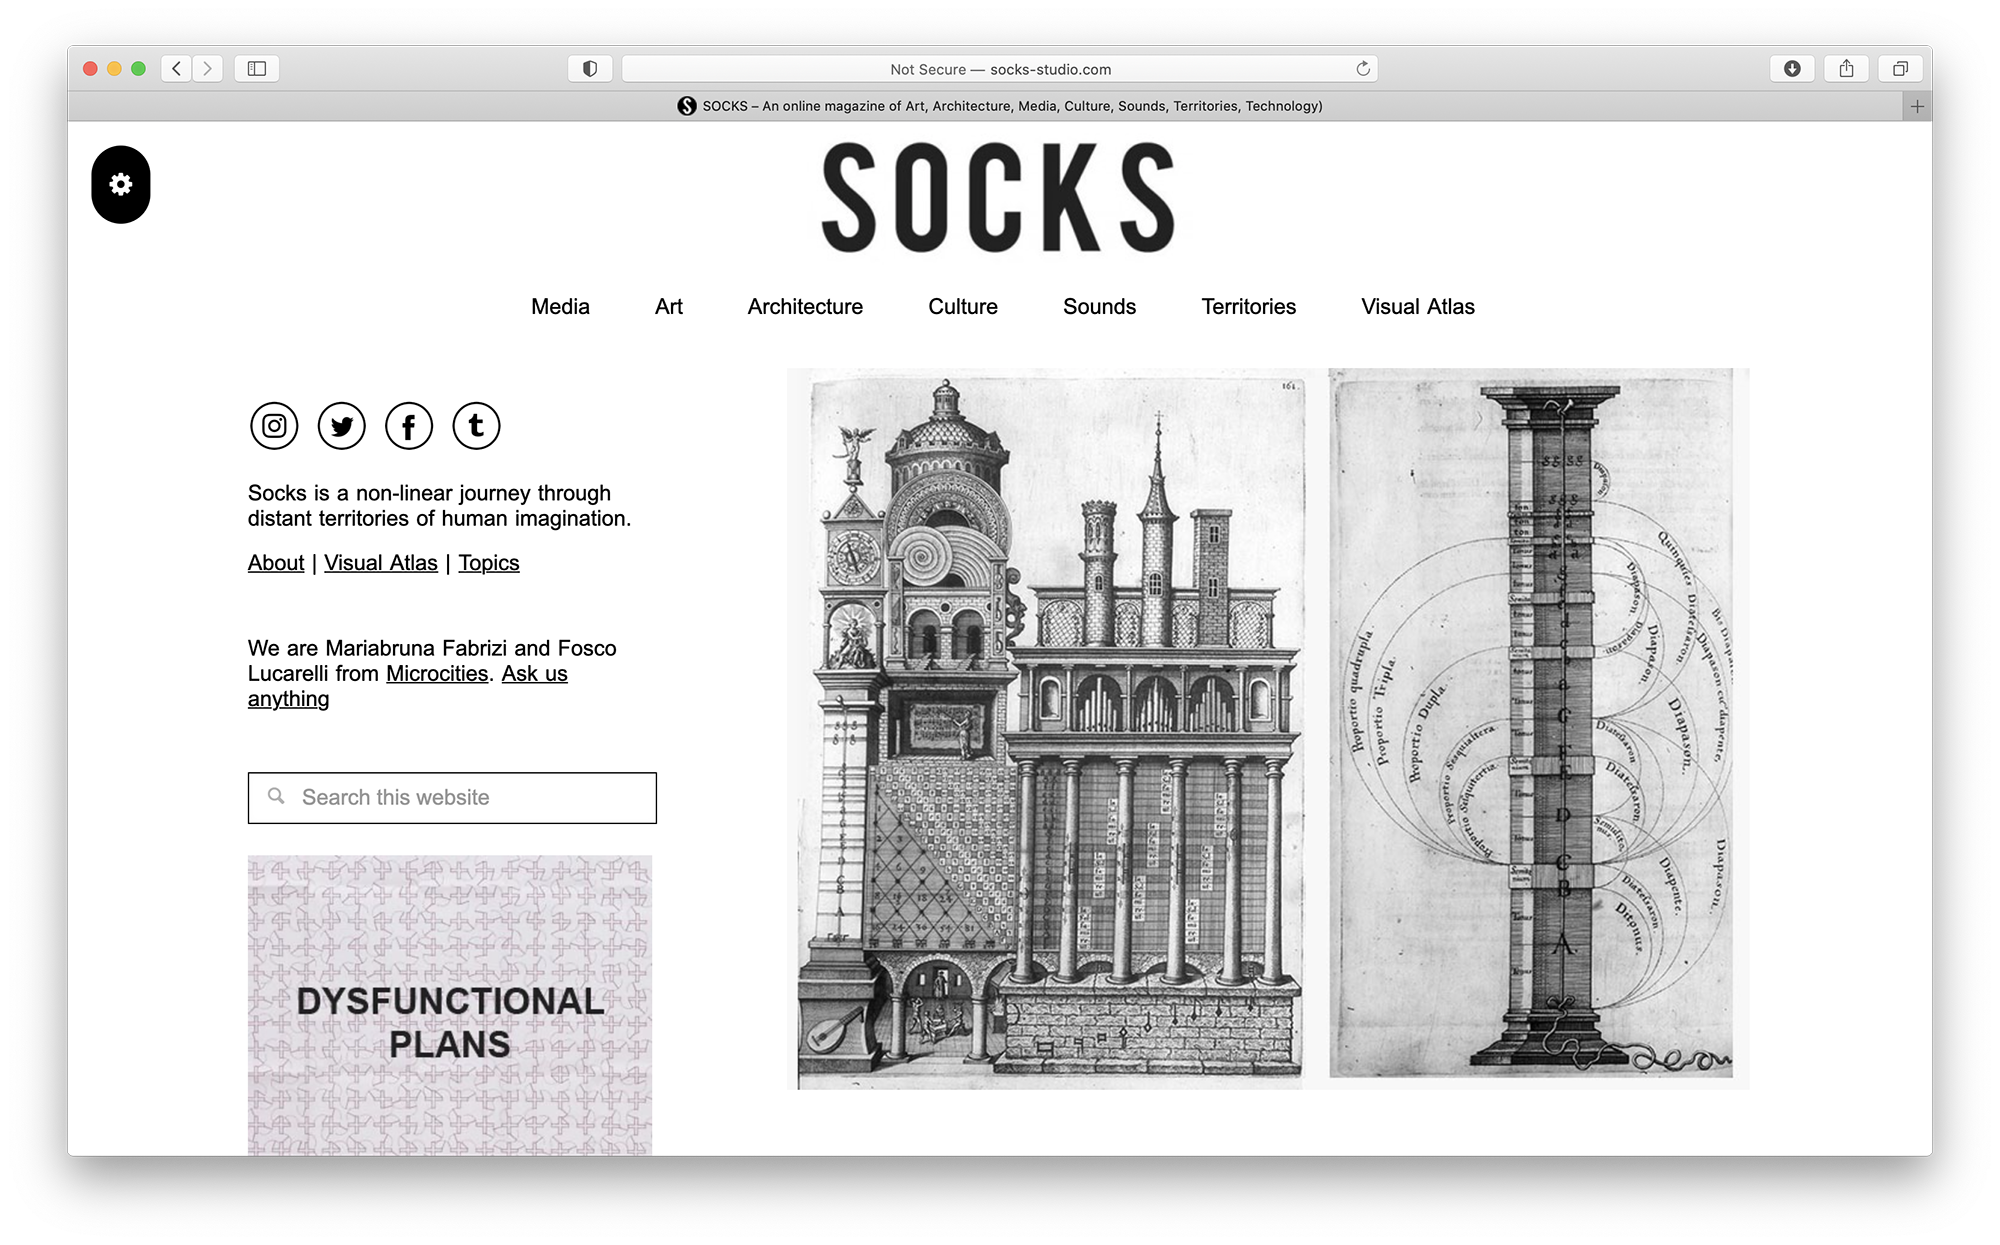Open the Art menu item

669,307
